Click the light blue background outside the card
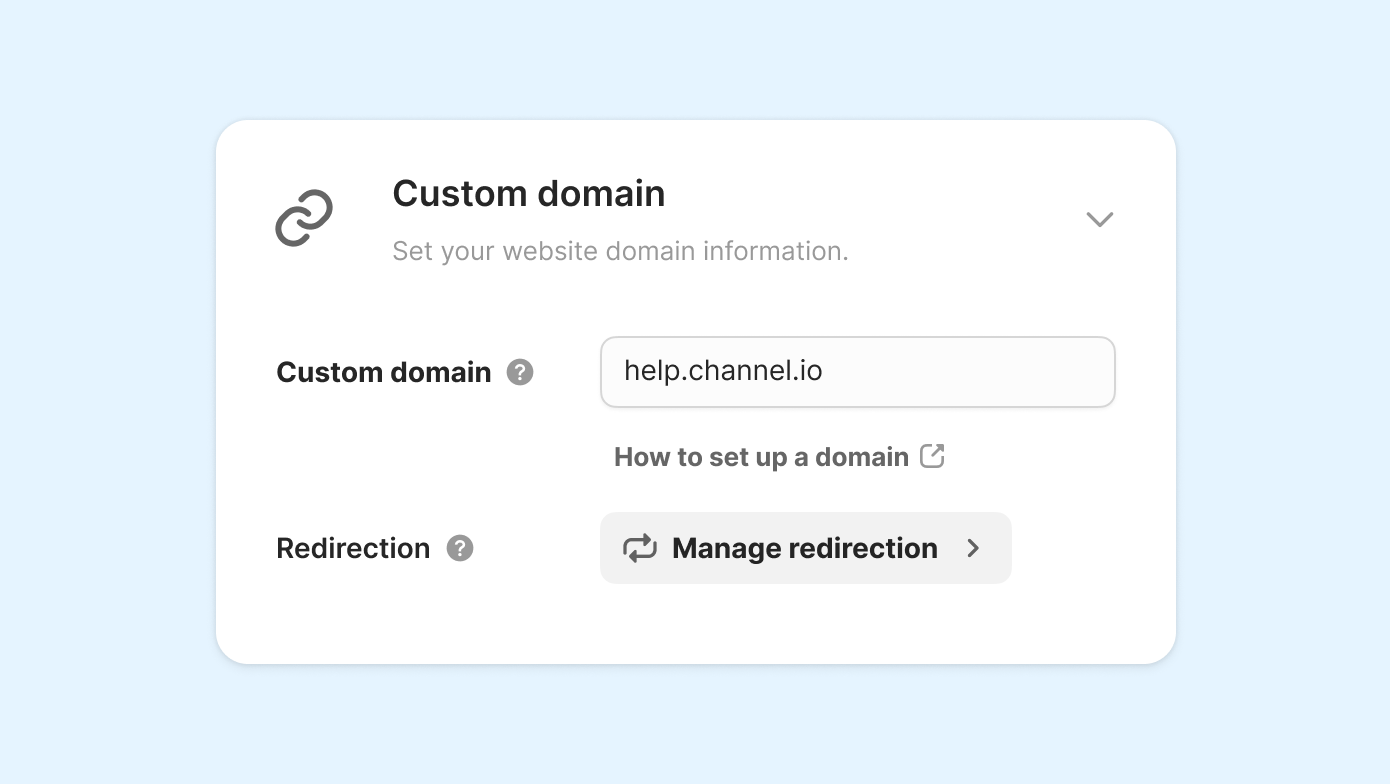 [100, 400]
